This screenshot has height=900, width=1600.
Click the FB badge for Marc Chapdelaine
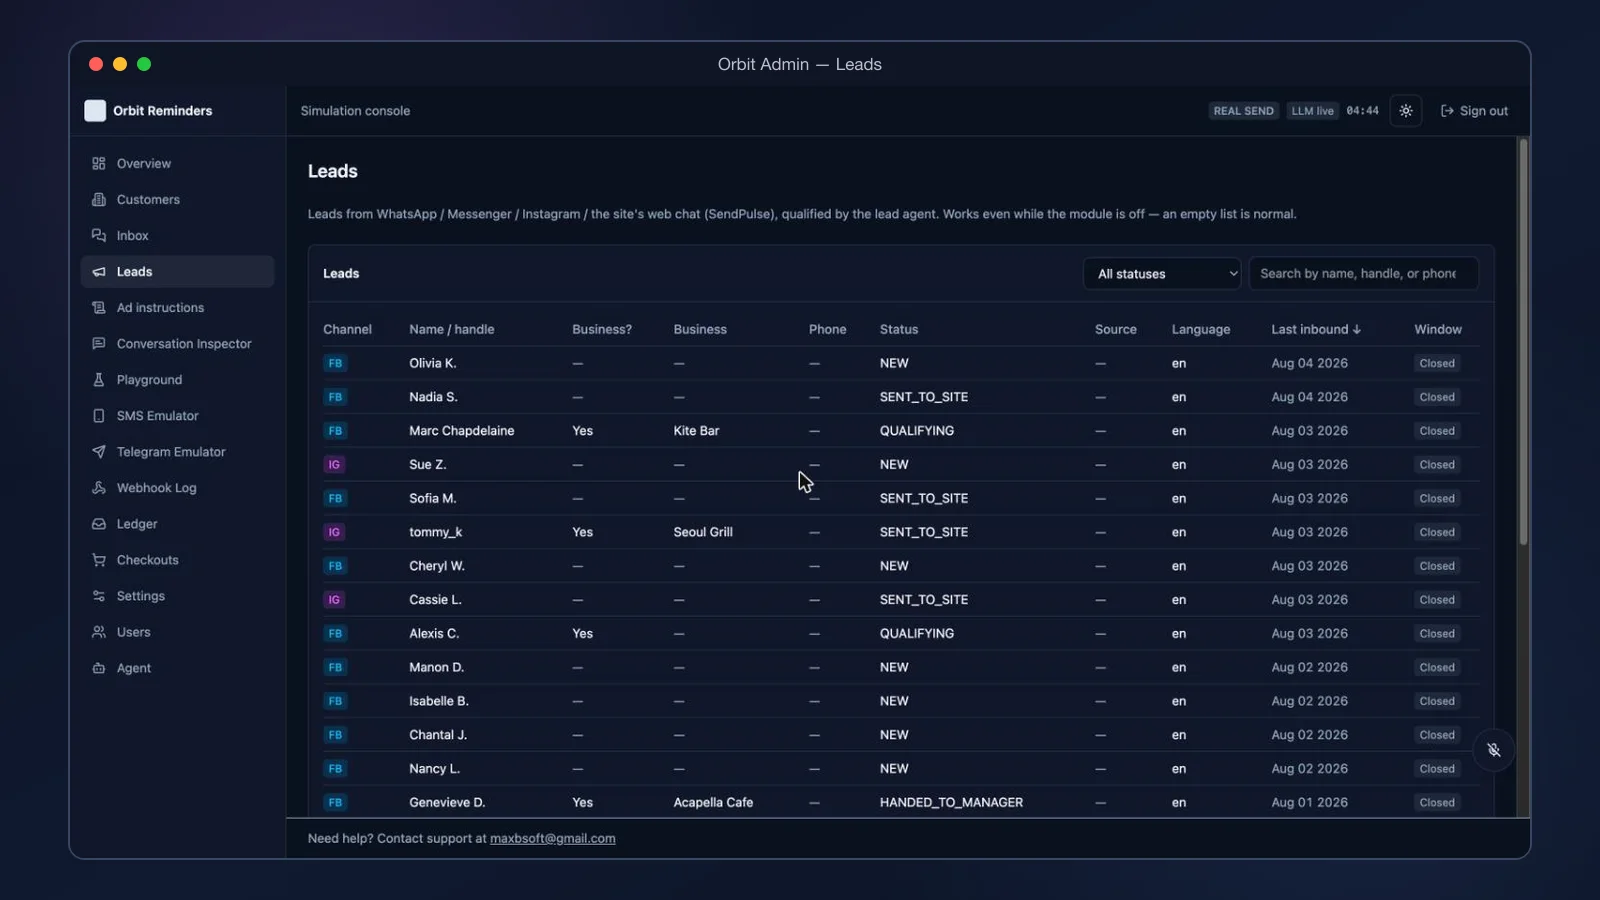click(335, 431)
